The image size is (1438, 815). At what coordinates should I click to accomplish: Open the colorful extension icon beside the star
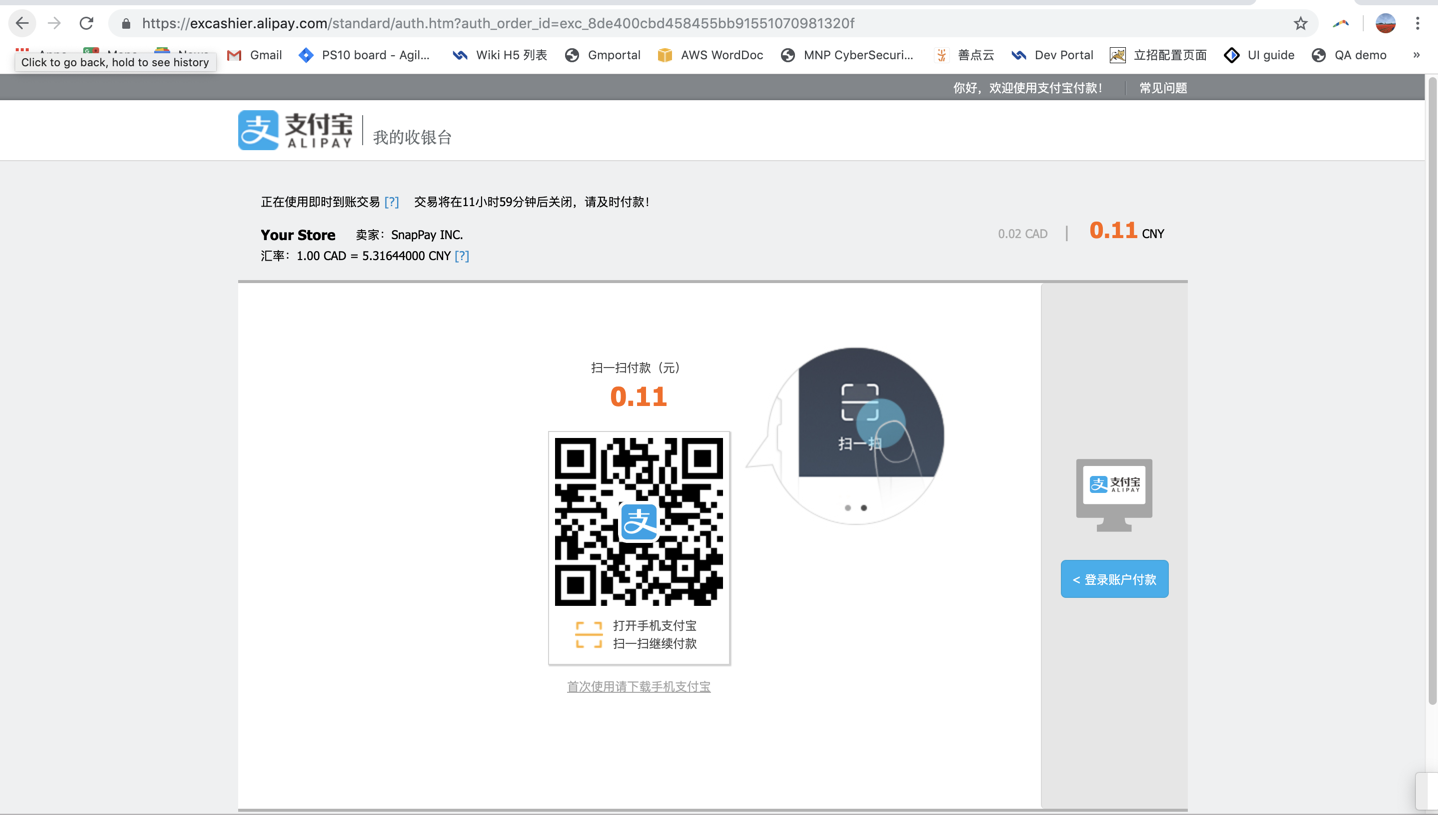pyautogui.click(x=1341, y=23)
